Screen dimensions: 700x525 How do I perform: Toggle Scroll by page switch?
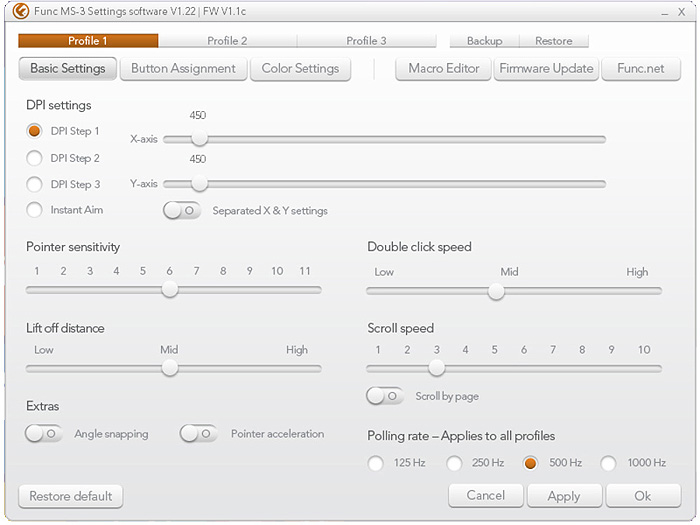(385, 396)
